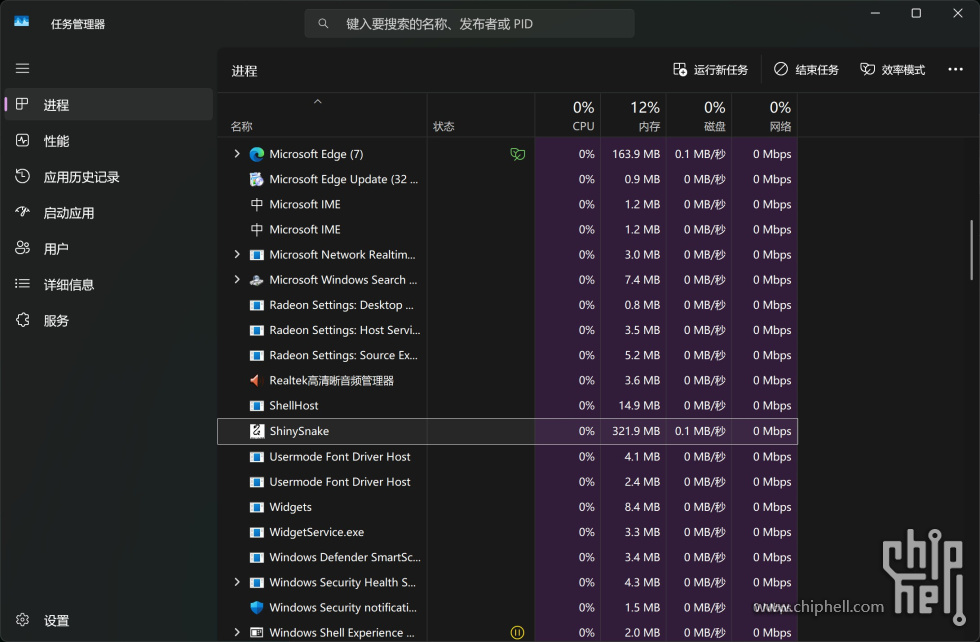Select the 进程 processes tab

tap(56, 105)
